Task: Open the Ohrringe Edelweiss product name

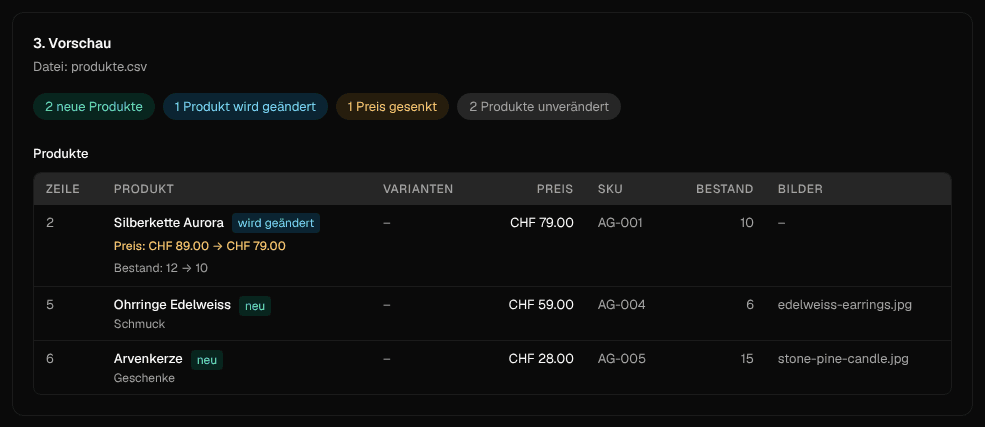Action: (172, 305)
